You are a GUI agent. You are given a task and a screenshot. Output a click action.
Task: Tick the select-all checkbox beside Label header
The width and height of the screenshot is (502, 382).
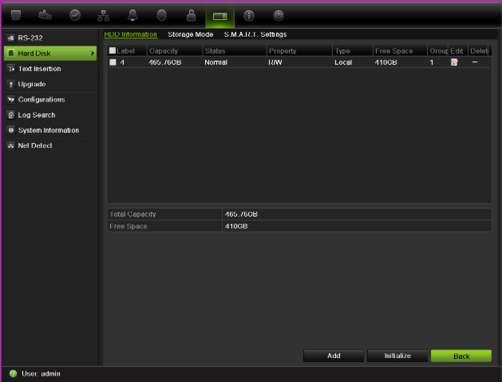(x=112, y=51)
